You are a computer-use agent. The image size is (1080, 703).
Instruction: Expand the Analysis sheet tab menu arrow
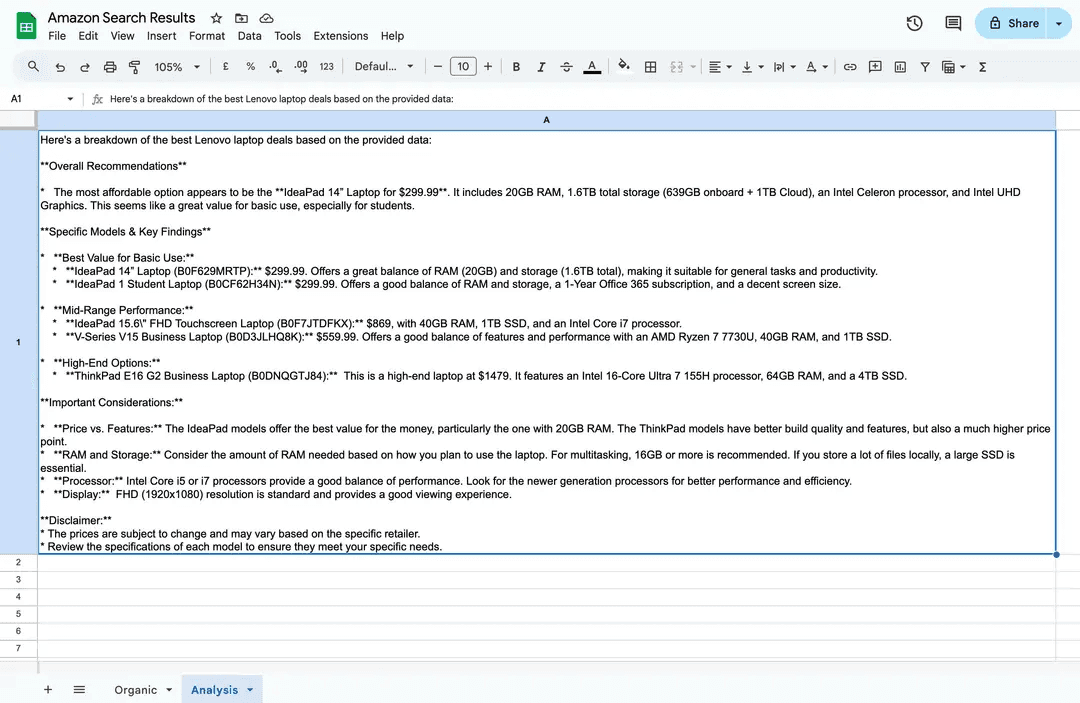[249, 690]
